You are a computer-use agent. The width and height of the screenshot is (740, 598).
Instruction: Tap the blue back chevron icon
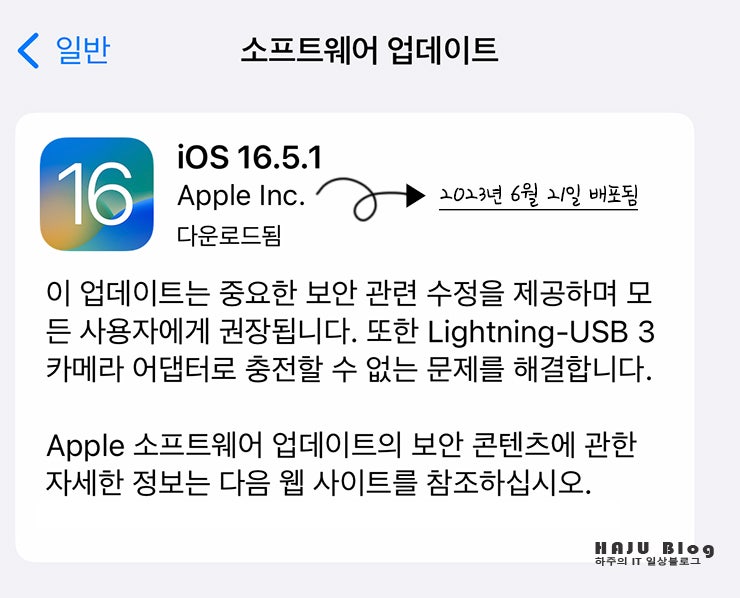28,51
